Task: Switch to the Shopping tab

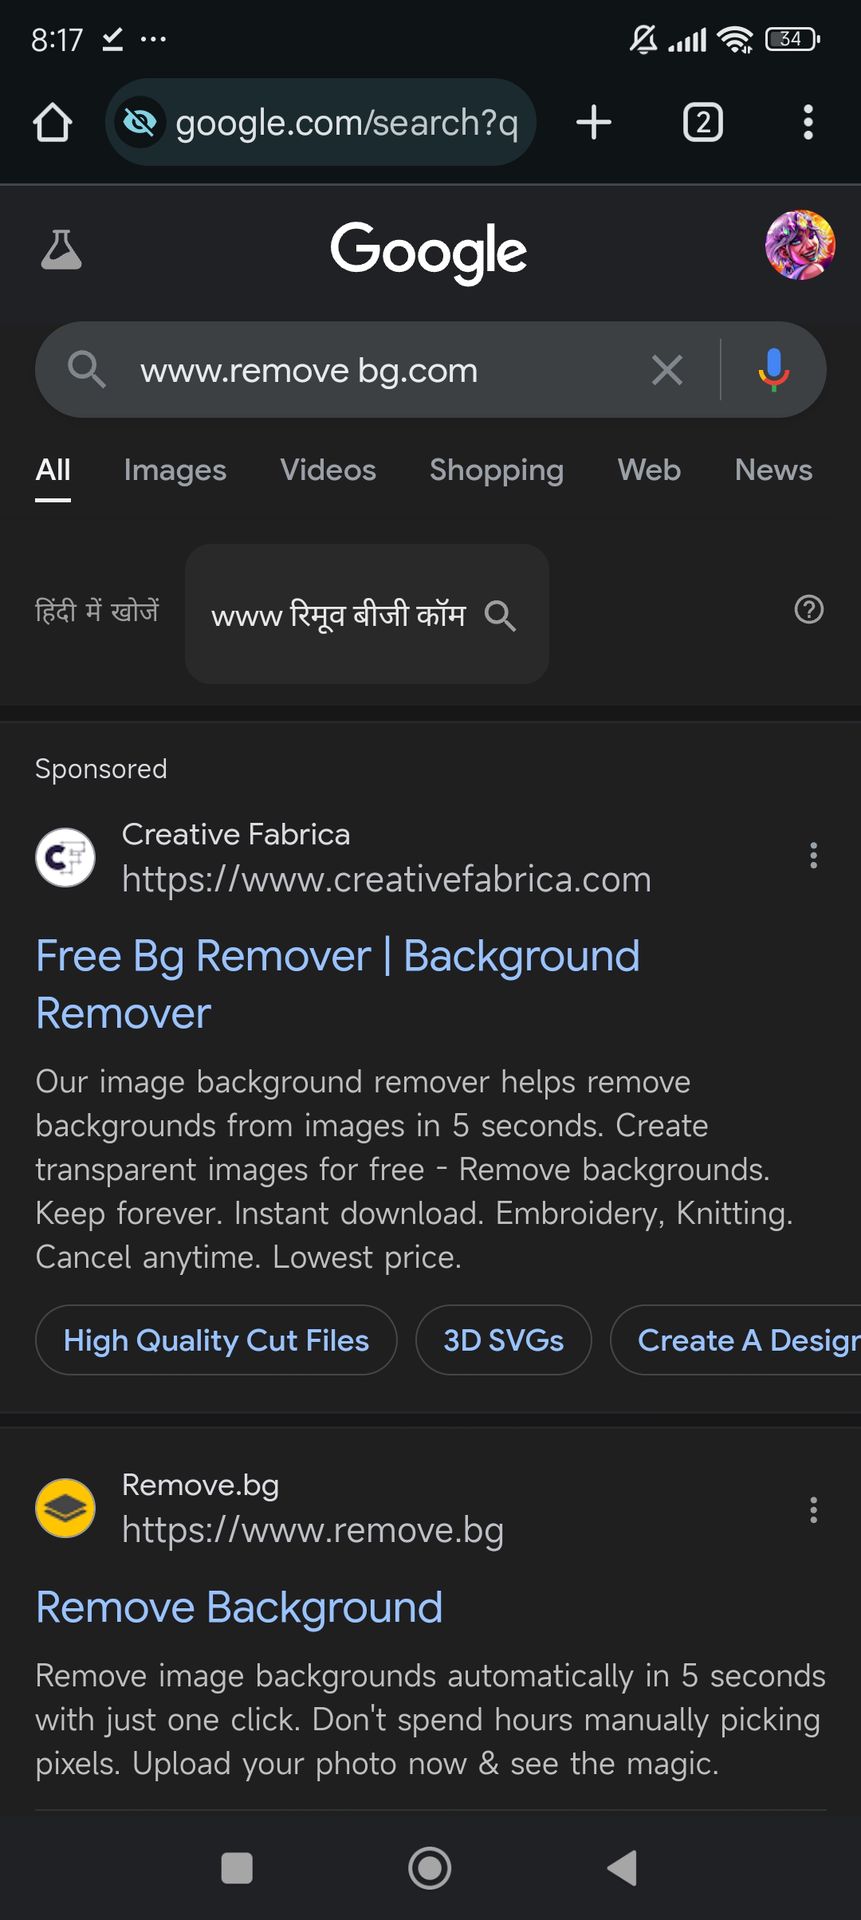Action: point(497,470)
